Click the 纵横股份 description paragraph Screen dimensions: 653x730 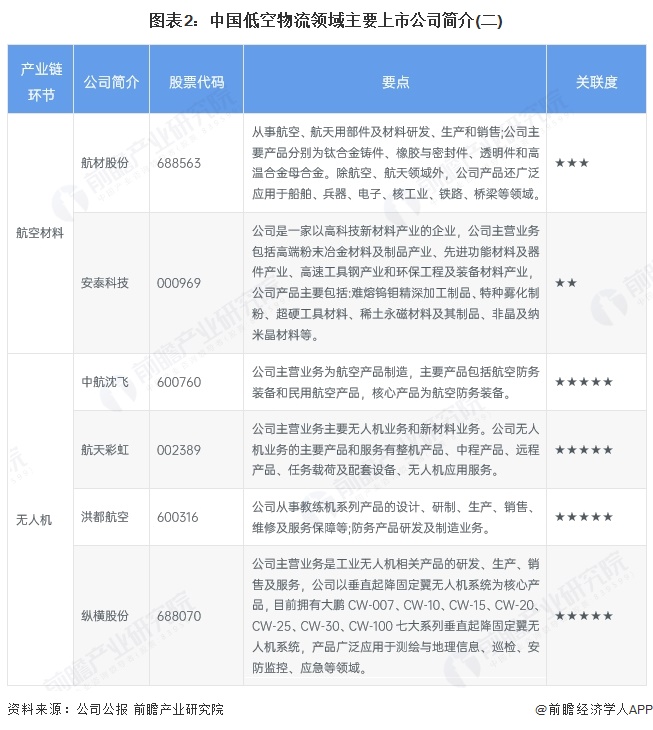tap(396, 616)
